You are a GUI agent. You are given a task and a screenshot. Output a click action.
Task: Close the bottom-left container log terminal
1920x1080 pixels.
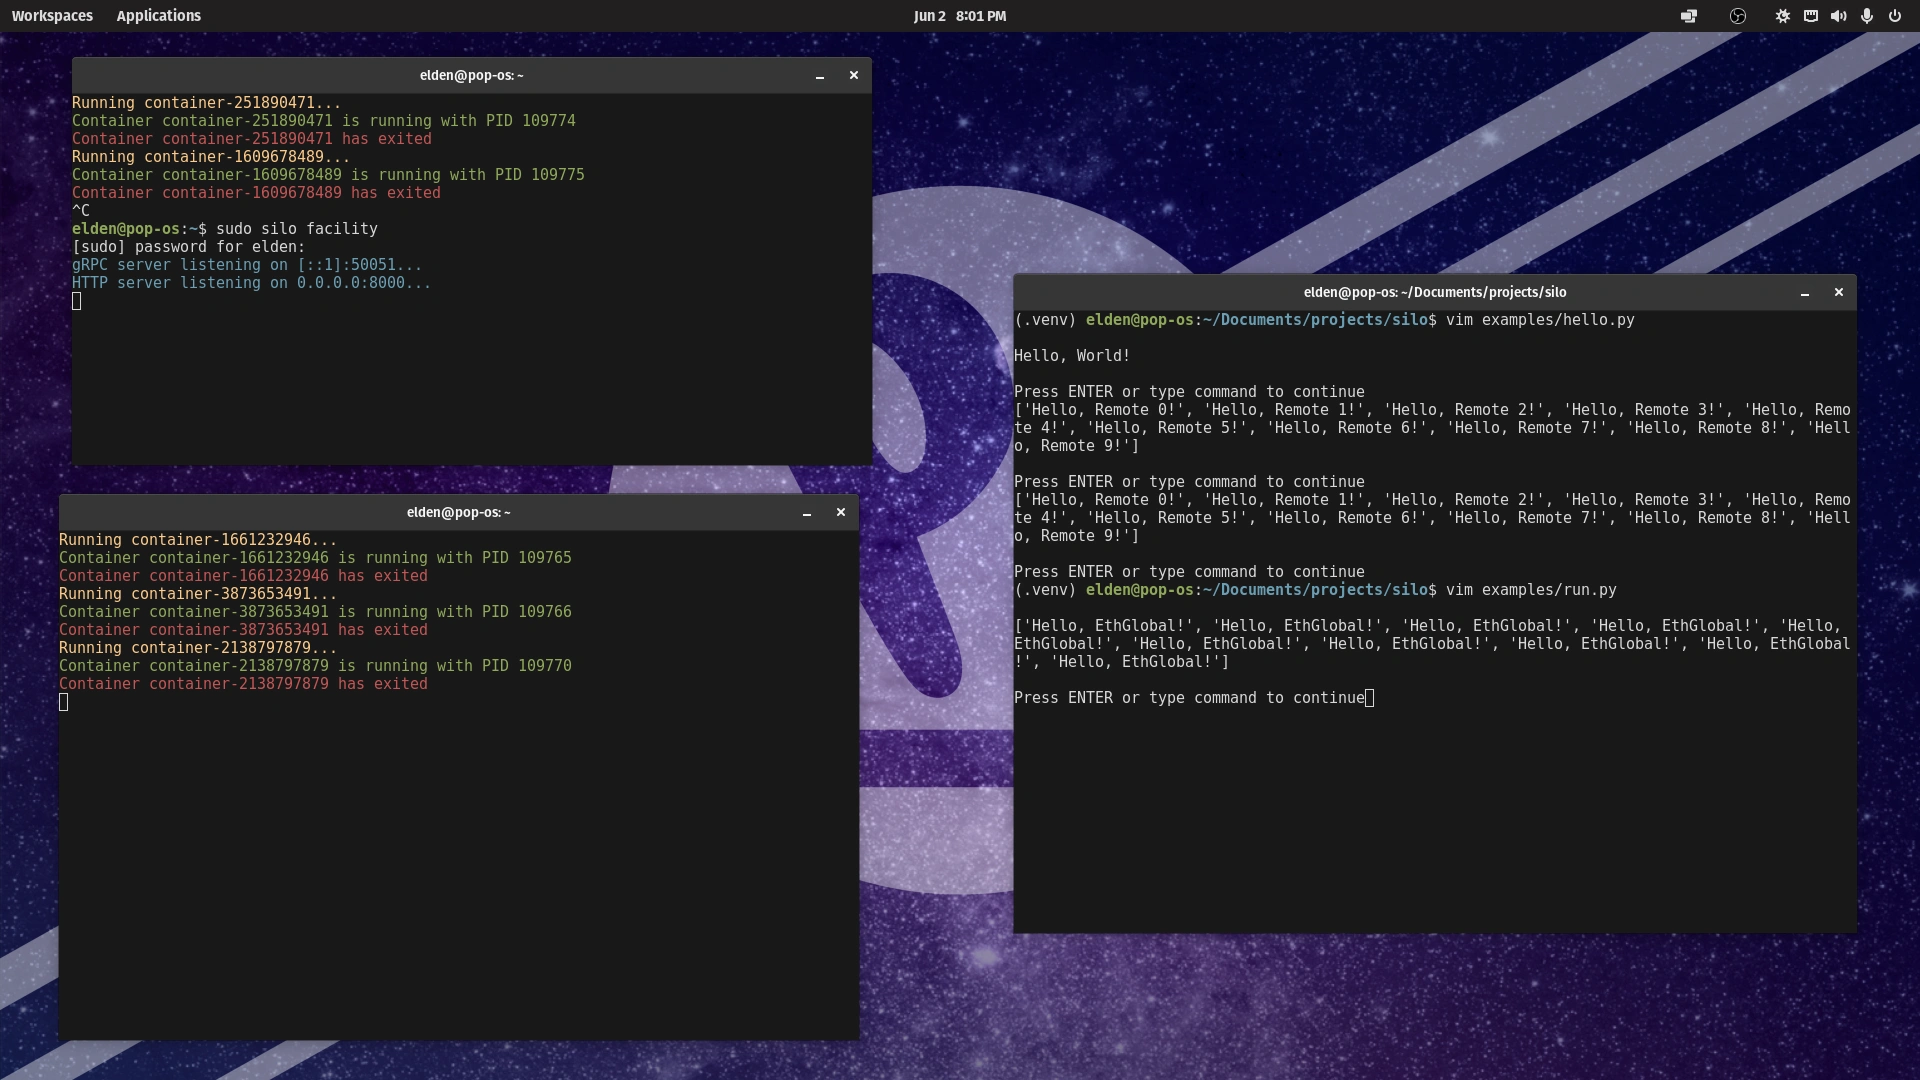tap(840, 512)
